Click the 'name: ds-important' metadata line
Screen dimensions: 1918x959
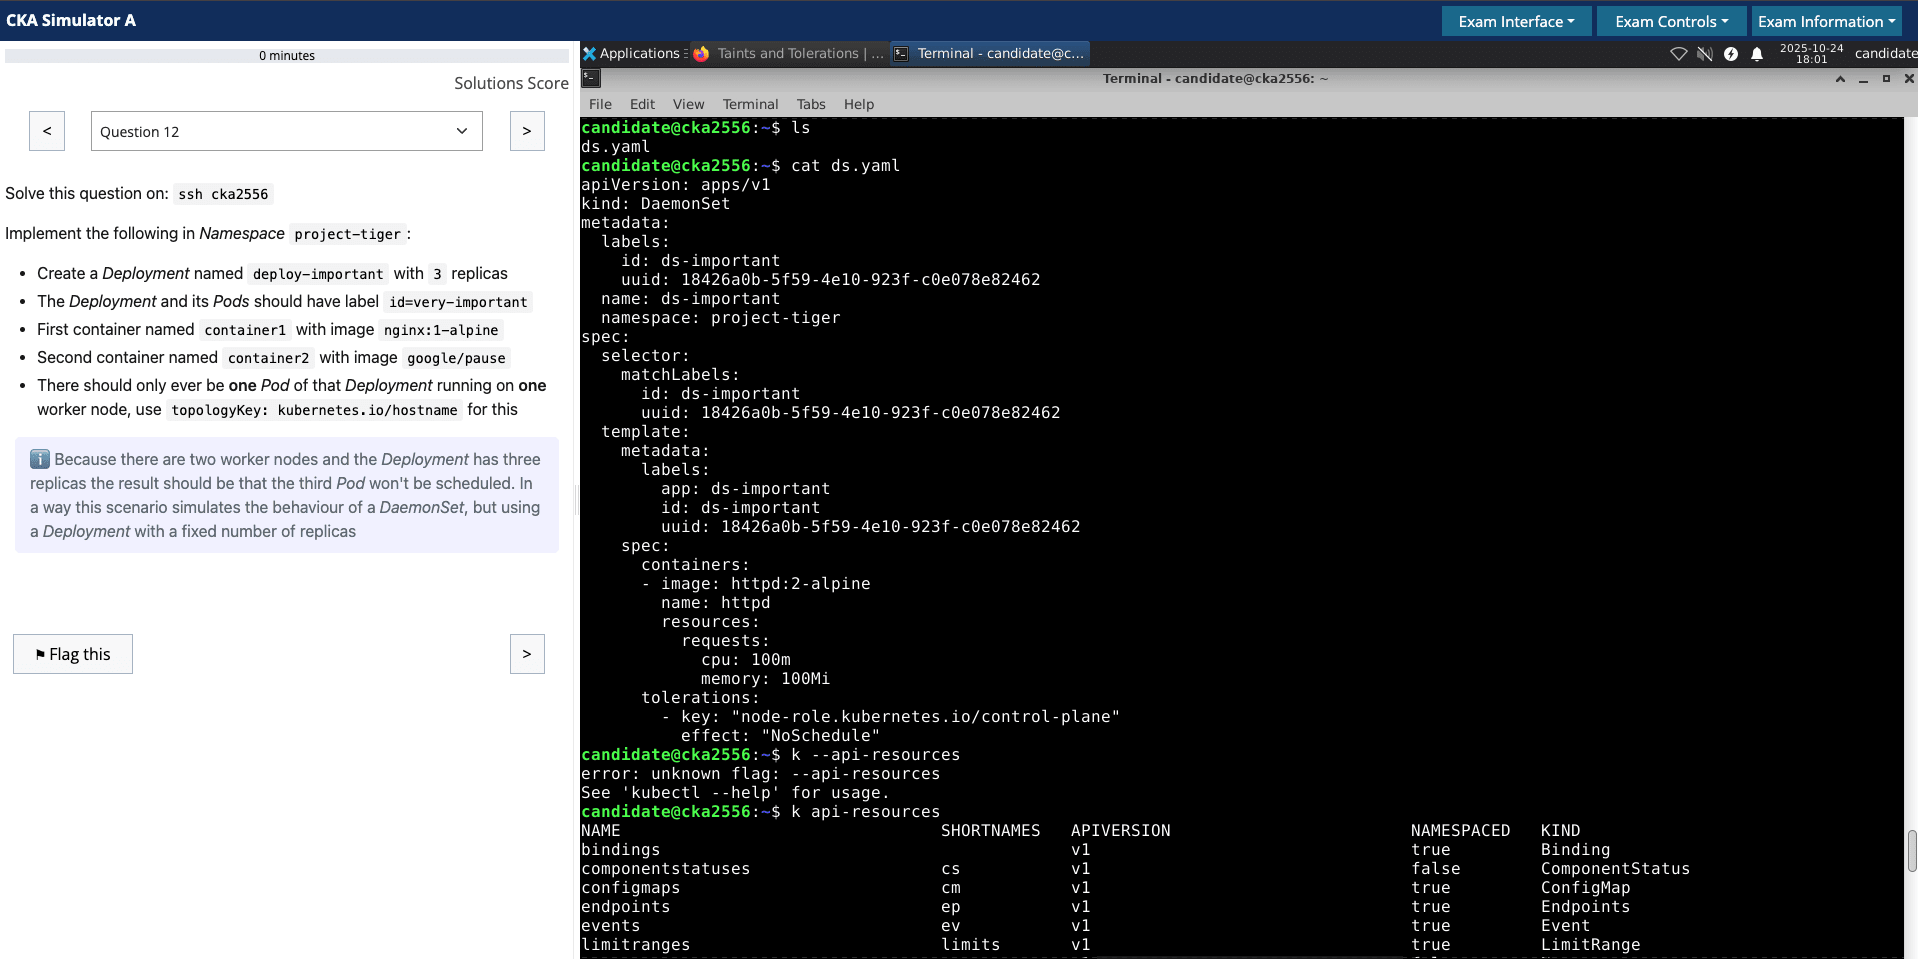pos(690,299)
